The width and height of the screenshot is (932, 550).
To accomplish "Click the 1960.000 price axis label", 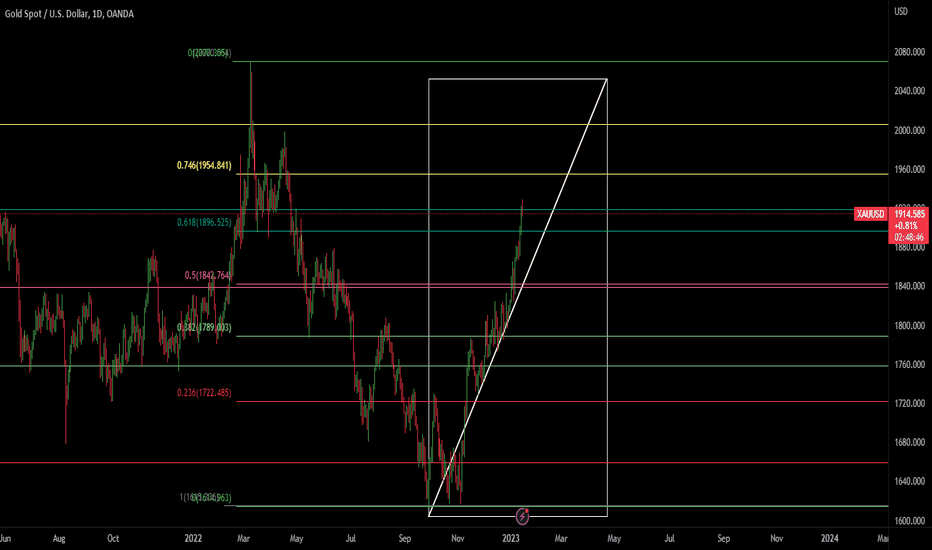I will 909,169.
